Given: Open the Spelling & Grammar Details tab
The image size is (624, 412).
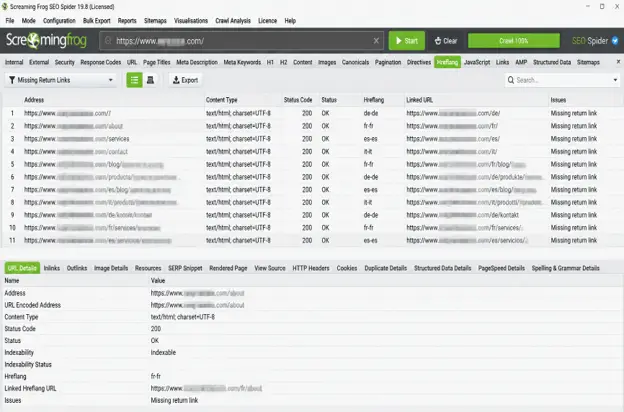Looking at the screenshot, I should (566, 268).
